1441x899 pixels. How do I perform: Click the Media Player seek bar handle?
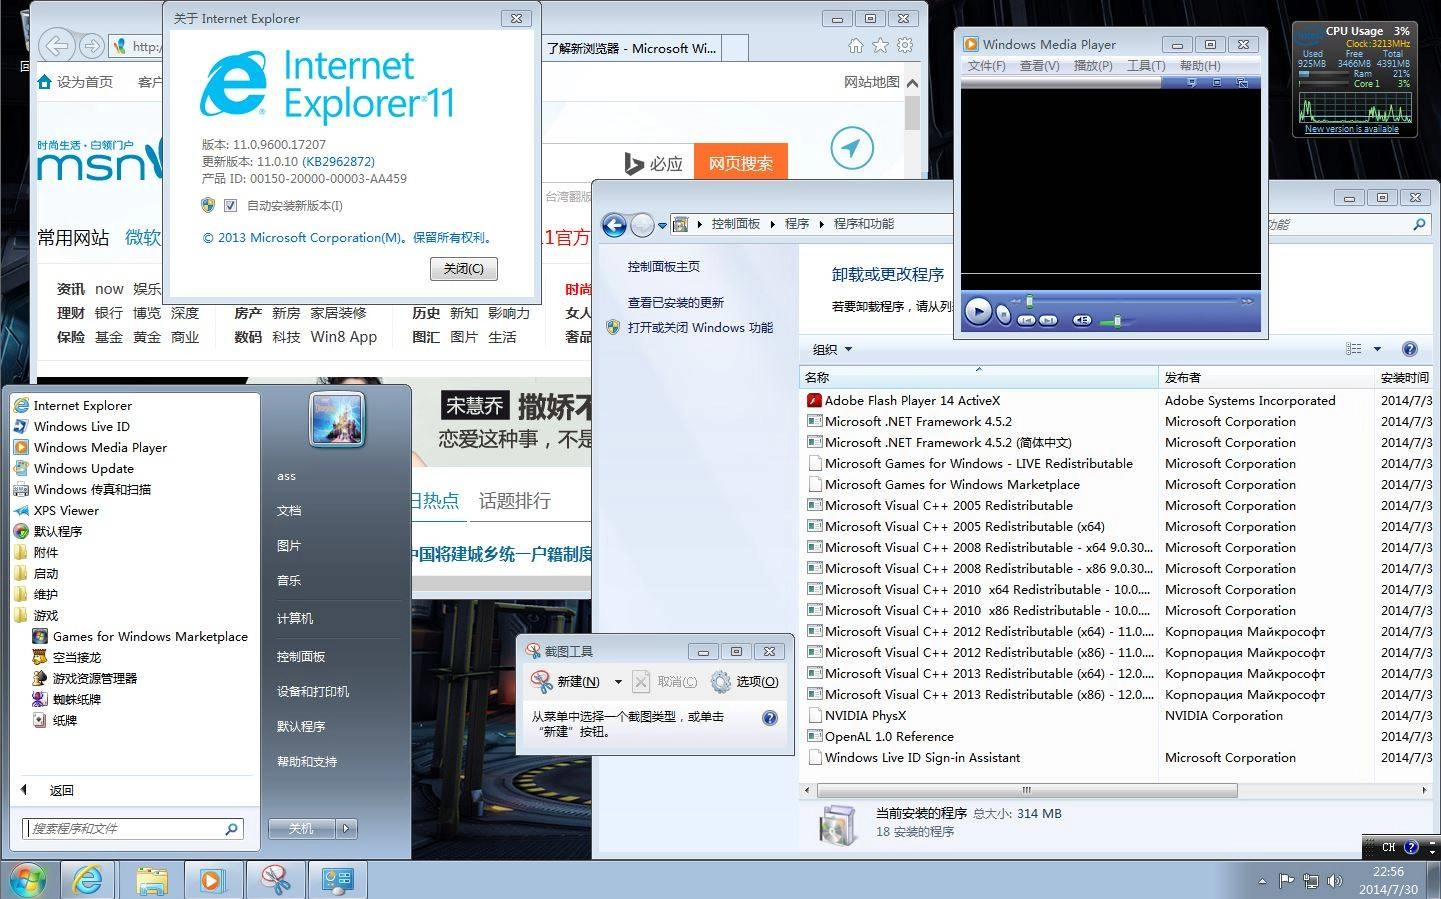coord(1029,301)
